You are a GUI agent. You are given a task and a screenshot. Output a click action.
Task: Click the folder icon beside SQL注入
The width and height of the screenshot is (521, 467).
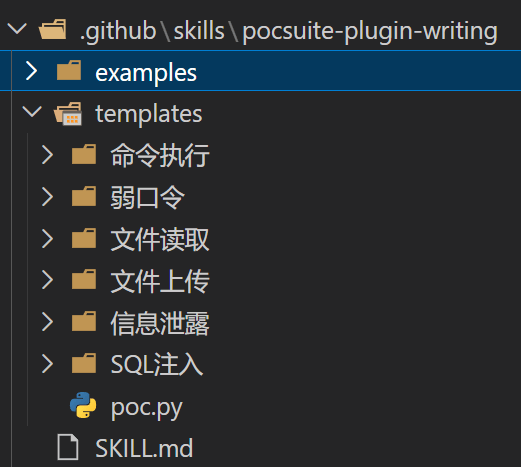tap(84, 363)
